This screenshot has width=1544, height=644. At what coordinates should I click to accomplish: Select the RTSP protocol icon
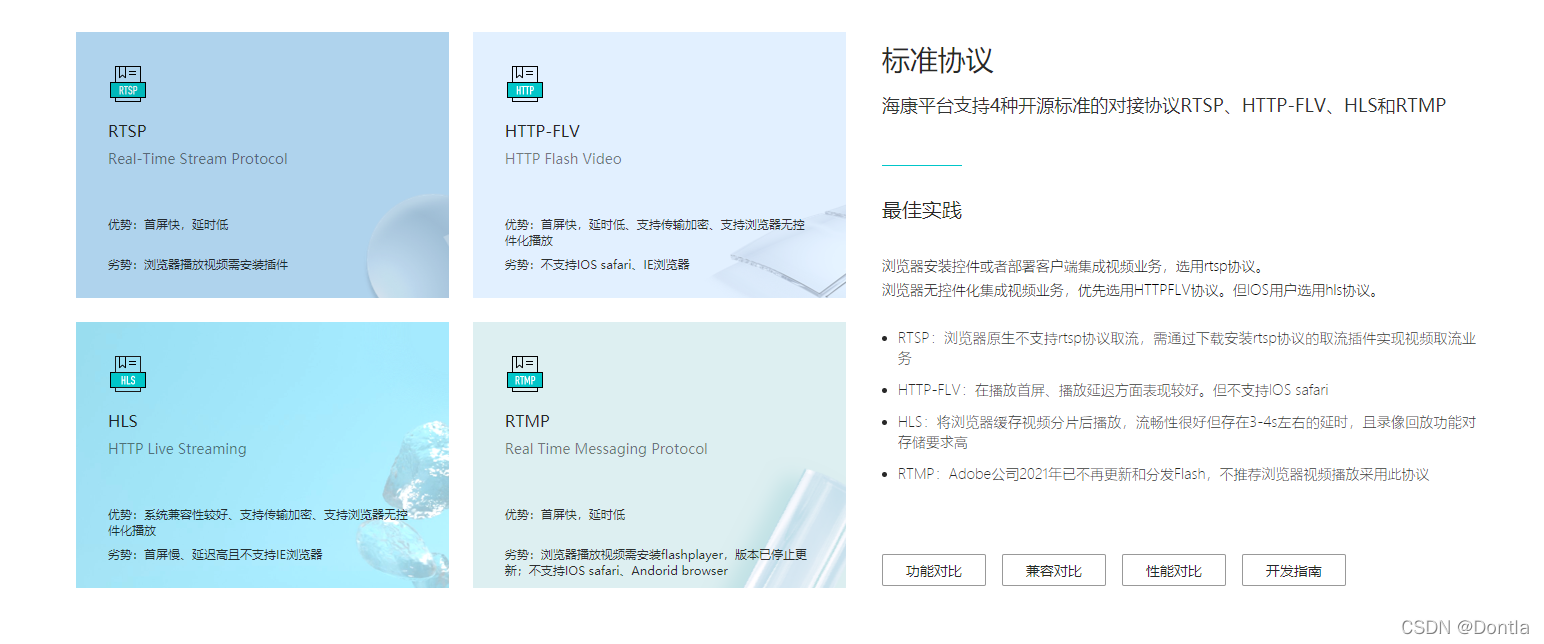(x=127, y=84)
